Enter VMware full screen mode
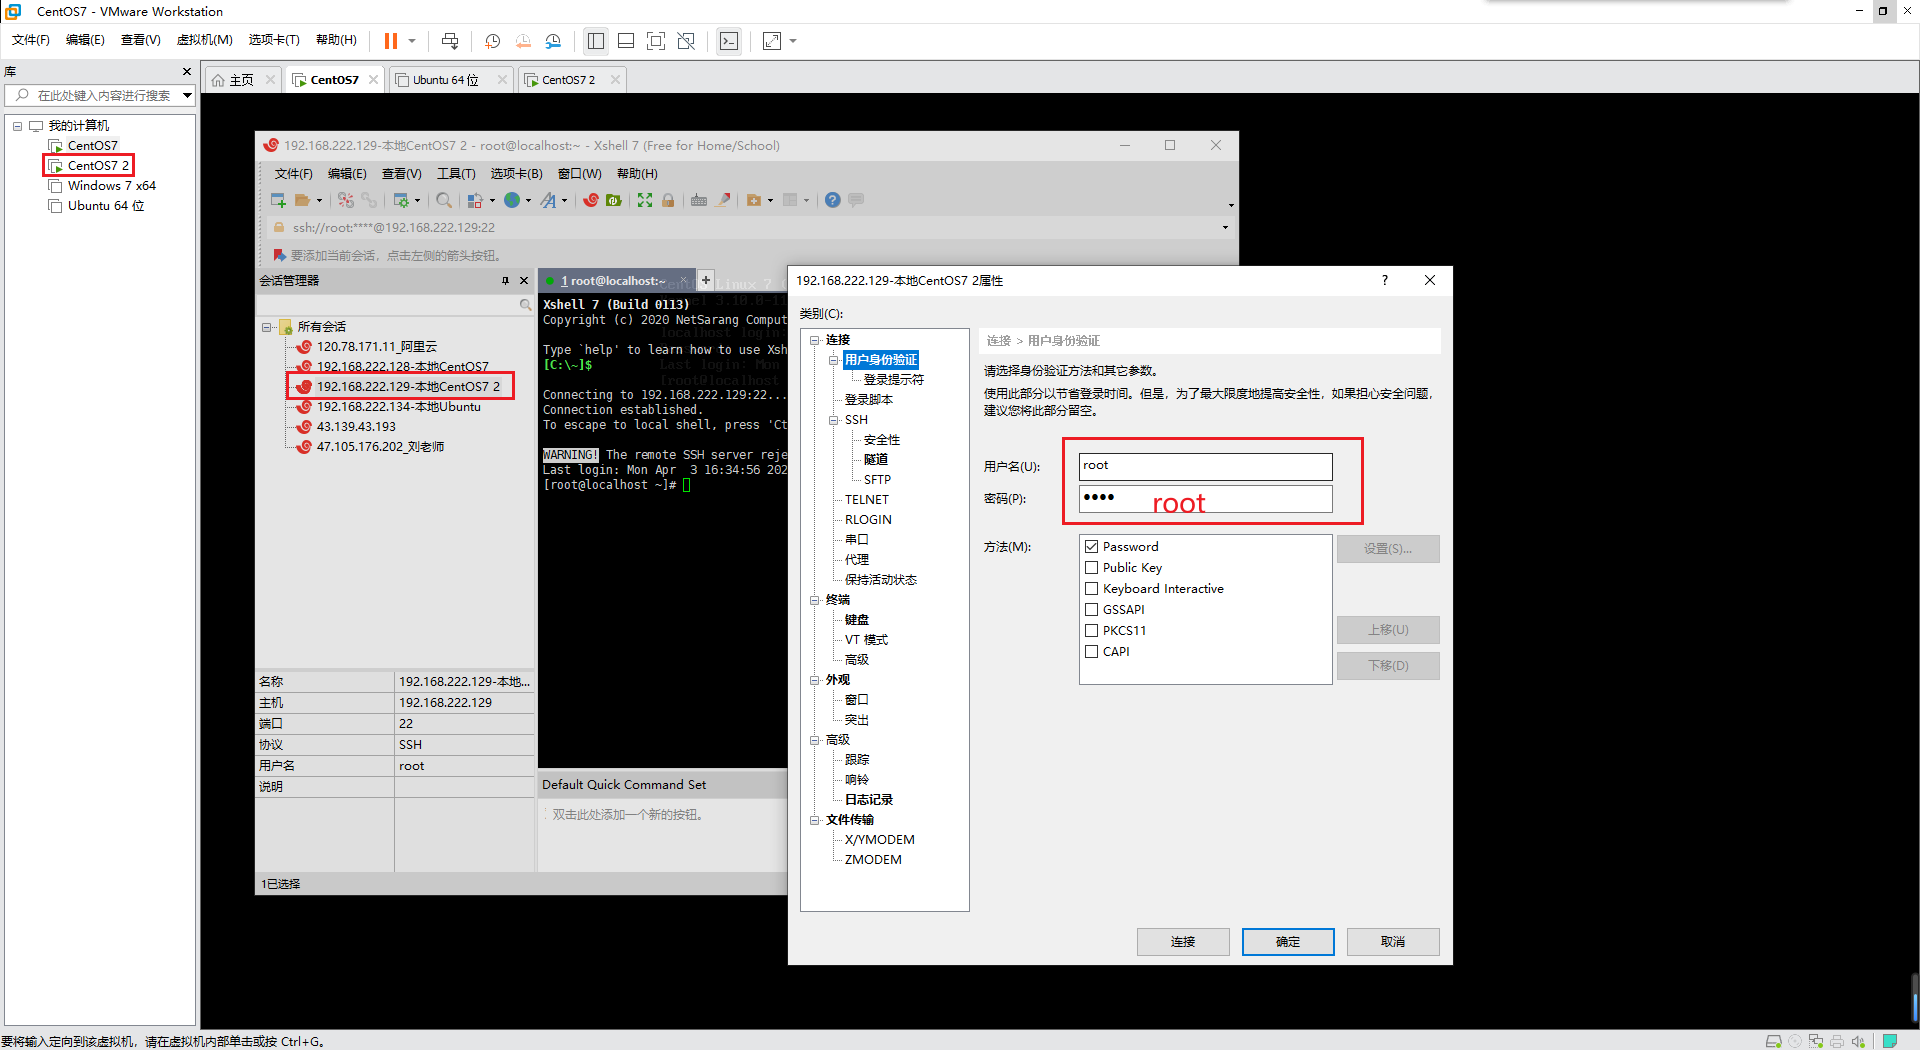This screenshot has width=1920, height=1050. (x=656, y=41)
